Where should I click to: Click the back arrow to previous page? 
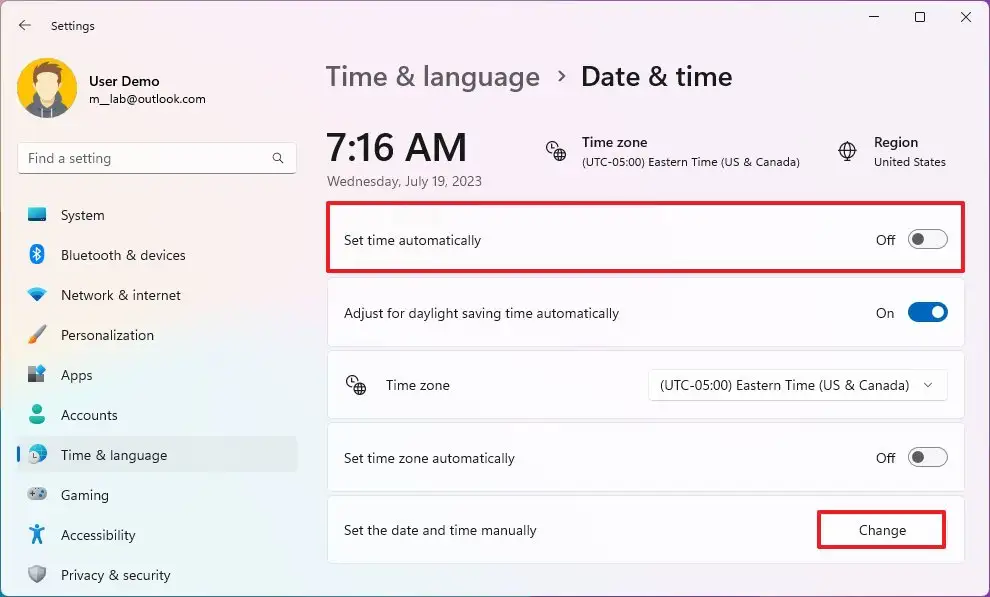24,25
